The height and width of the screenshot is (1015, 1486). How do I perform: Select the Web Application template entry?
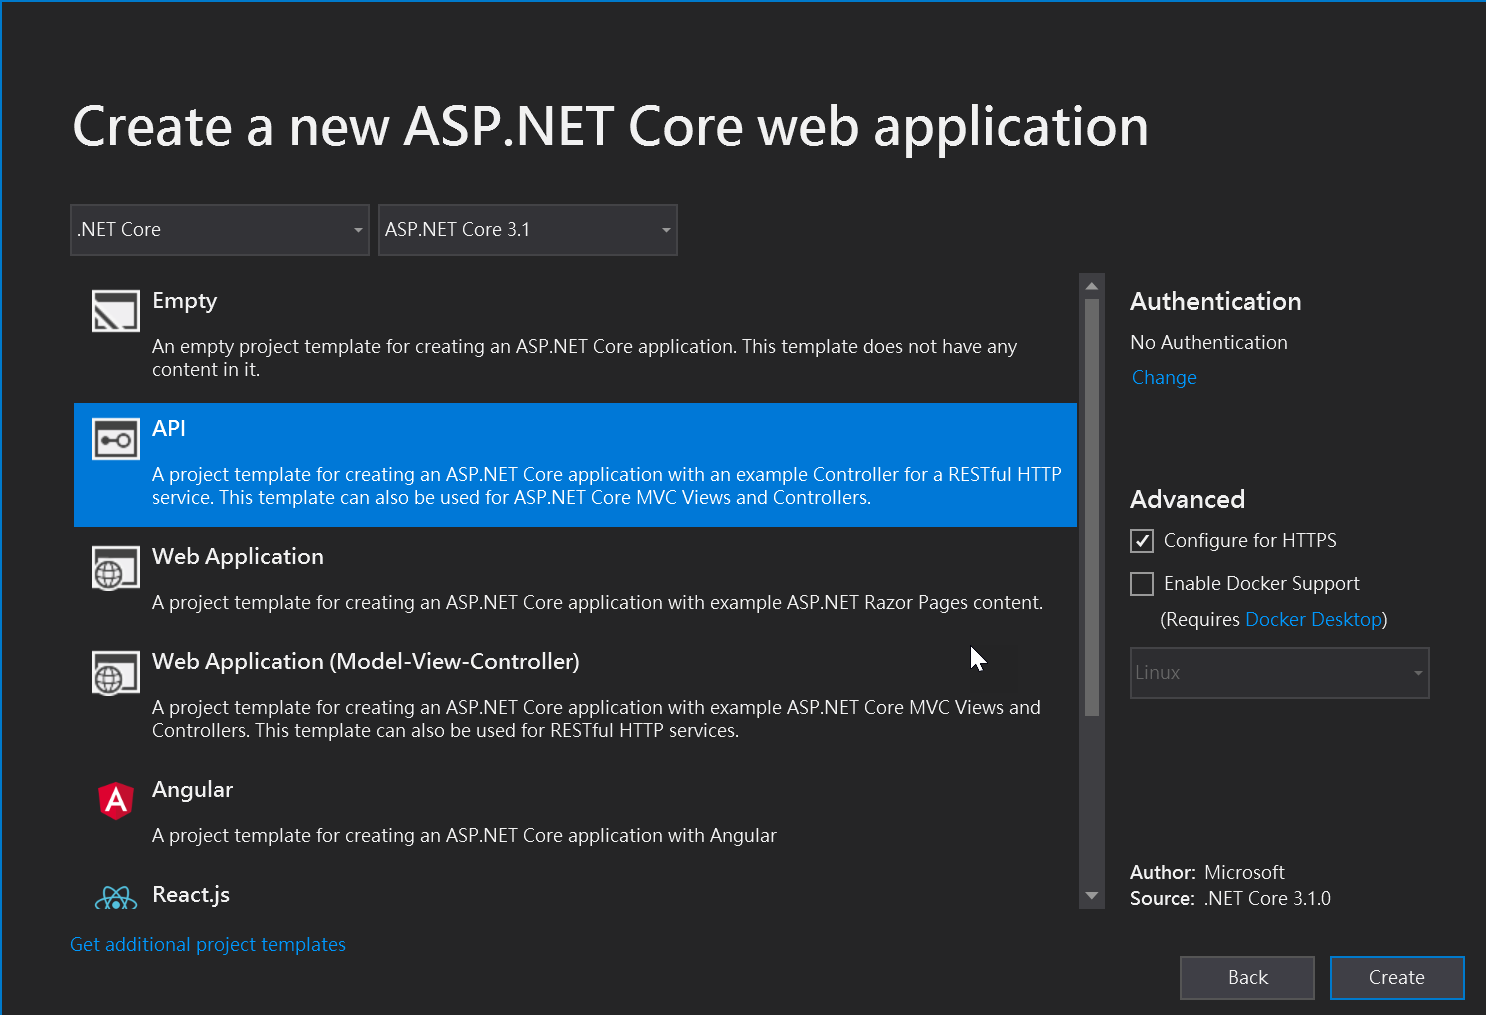pyautogui.click(x=500, y=580)
